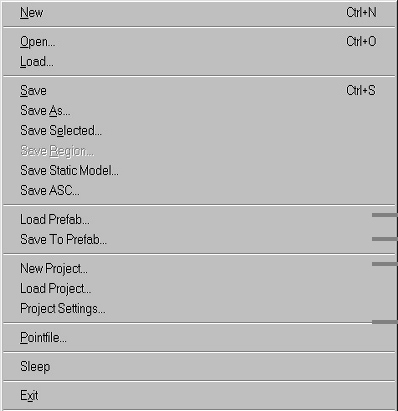
Task: Select the Pointfile... menu item
Action: 199,338
